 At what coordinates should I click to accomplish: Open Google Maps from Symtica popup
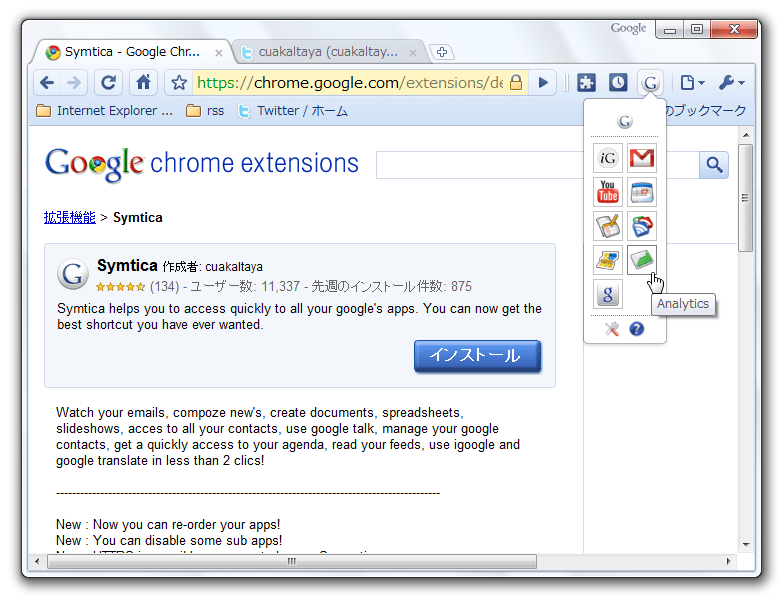pos(608,260)
